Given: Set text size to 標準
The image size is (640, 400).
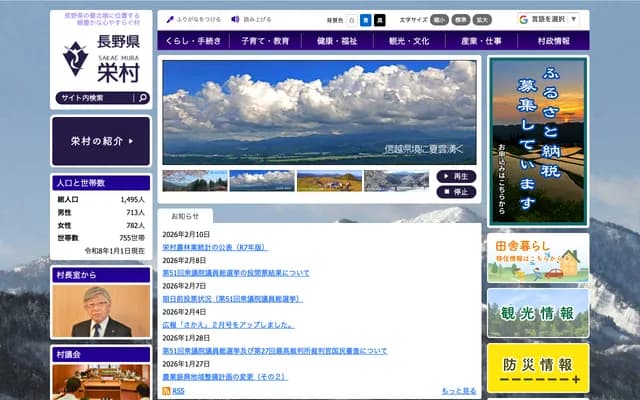Looking at the screenshot, I should coord(461,19).
